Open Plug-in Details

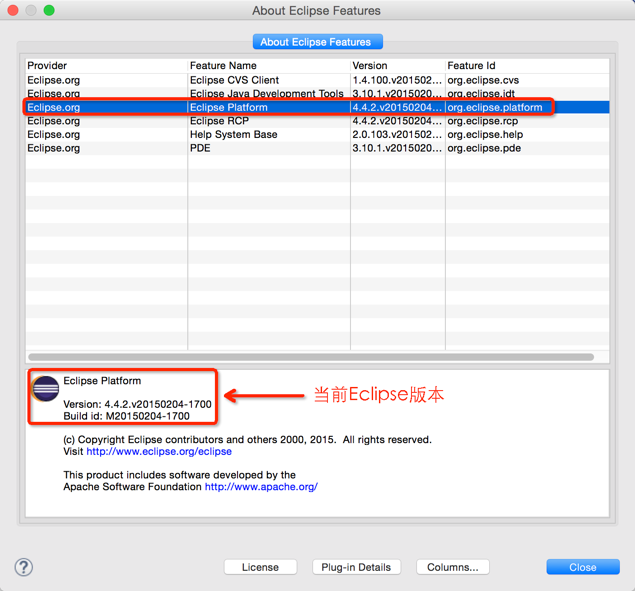coord(356,567)
